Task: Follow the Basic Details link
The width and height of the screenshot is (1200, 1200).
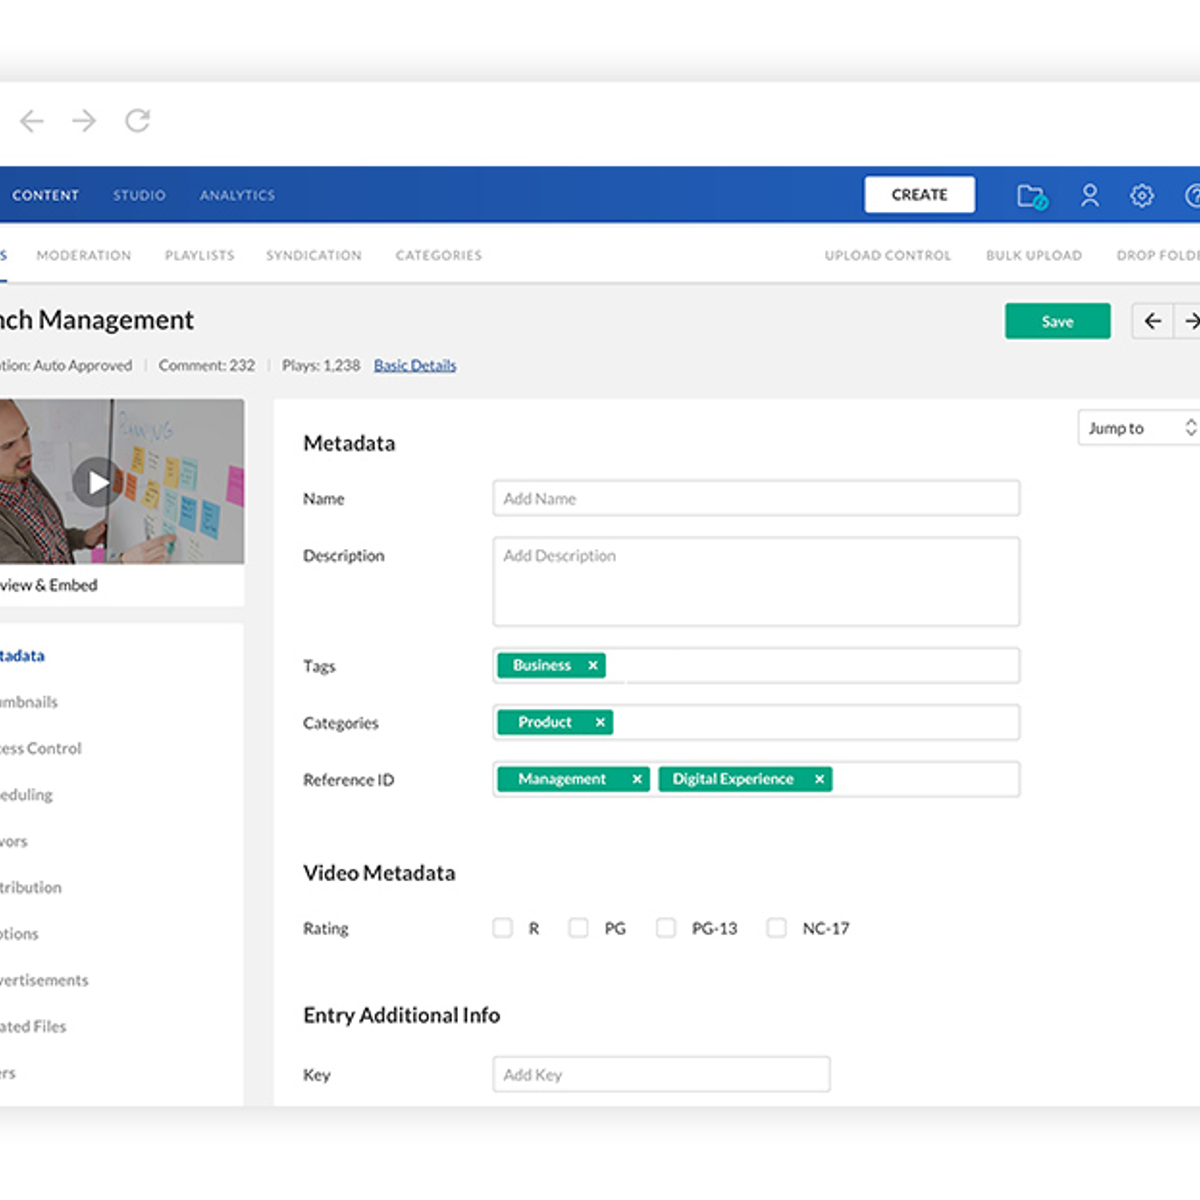Action: tap(415, 366)
